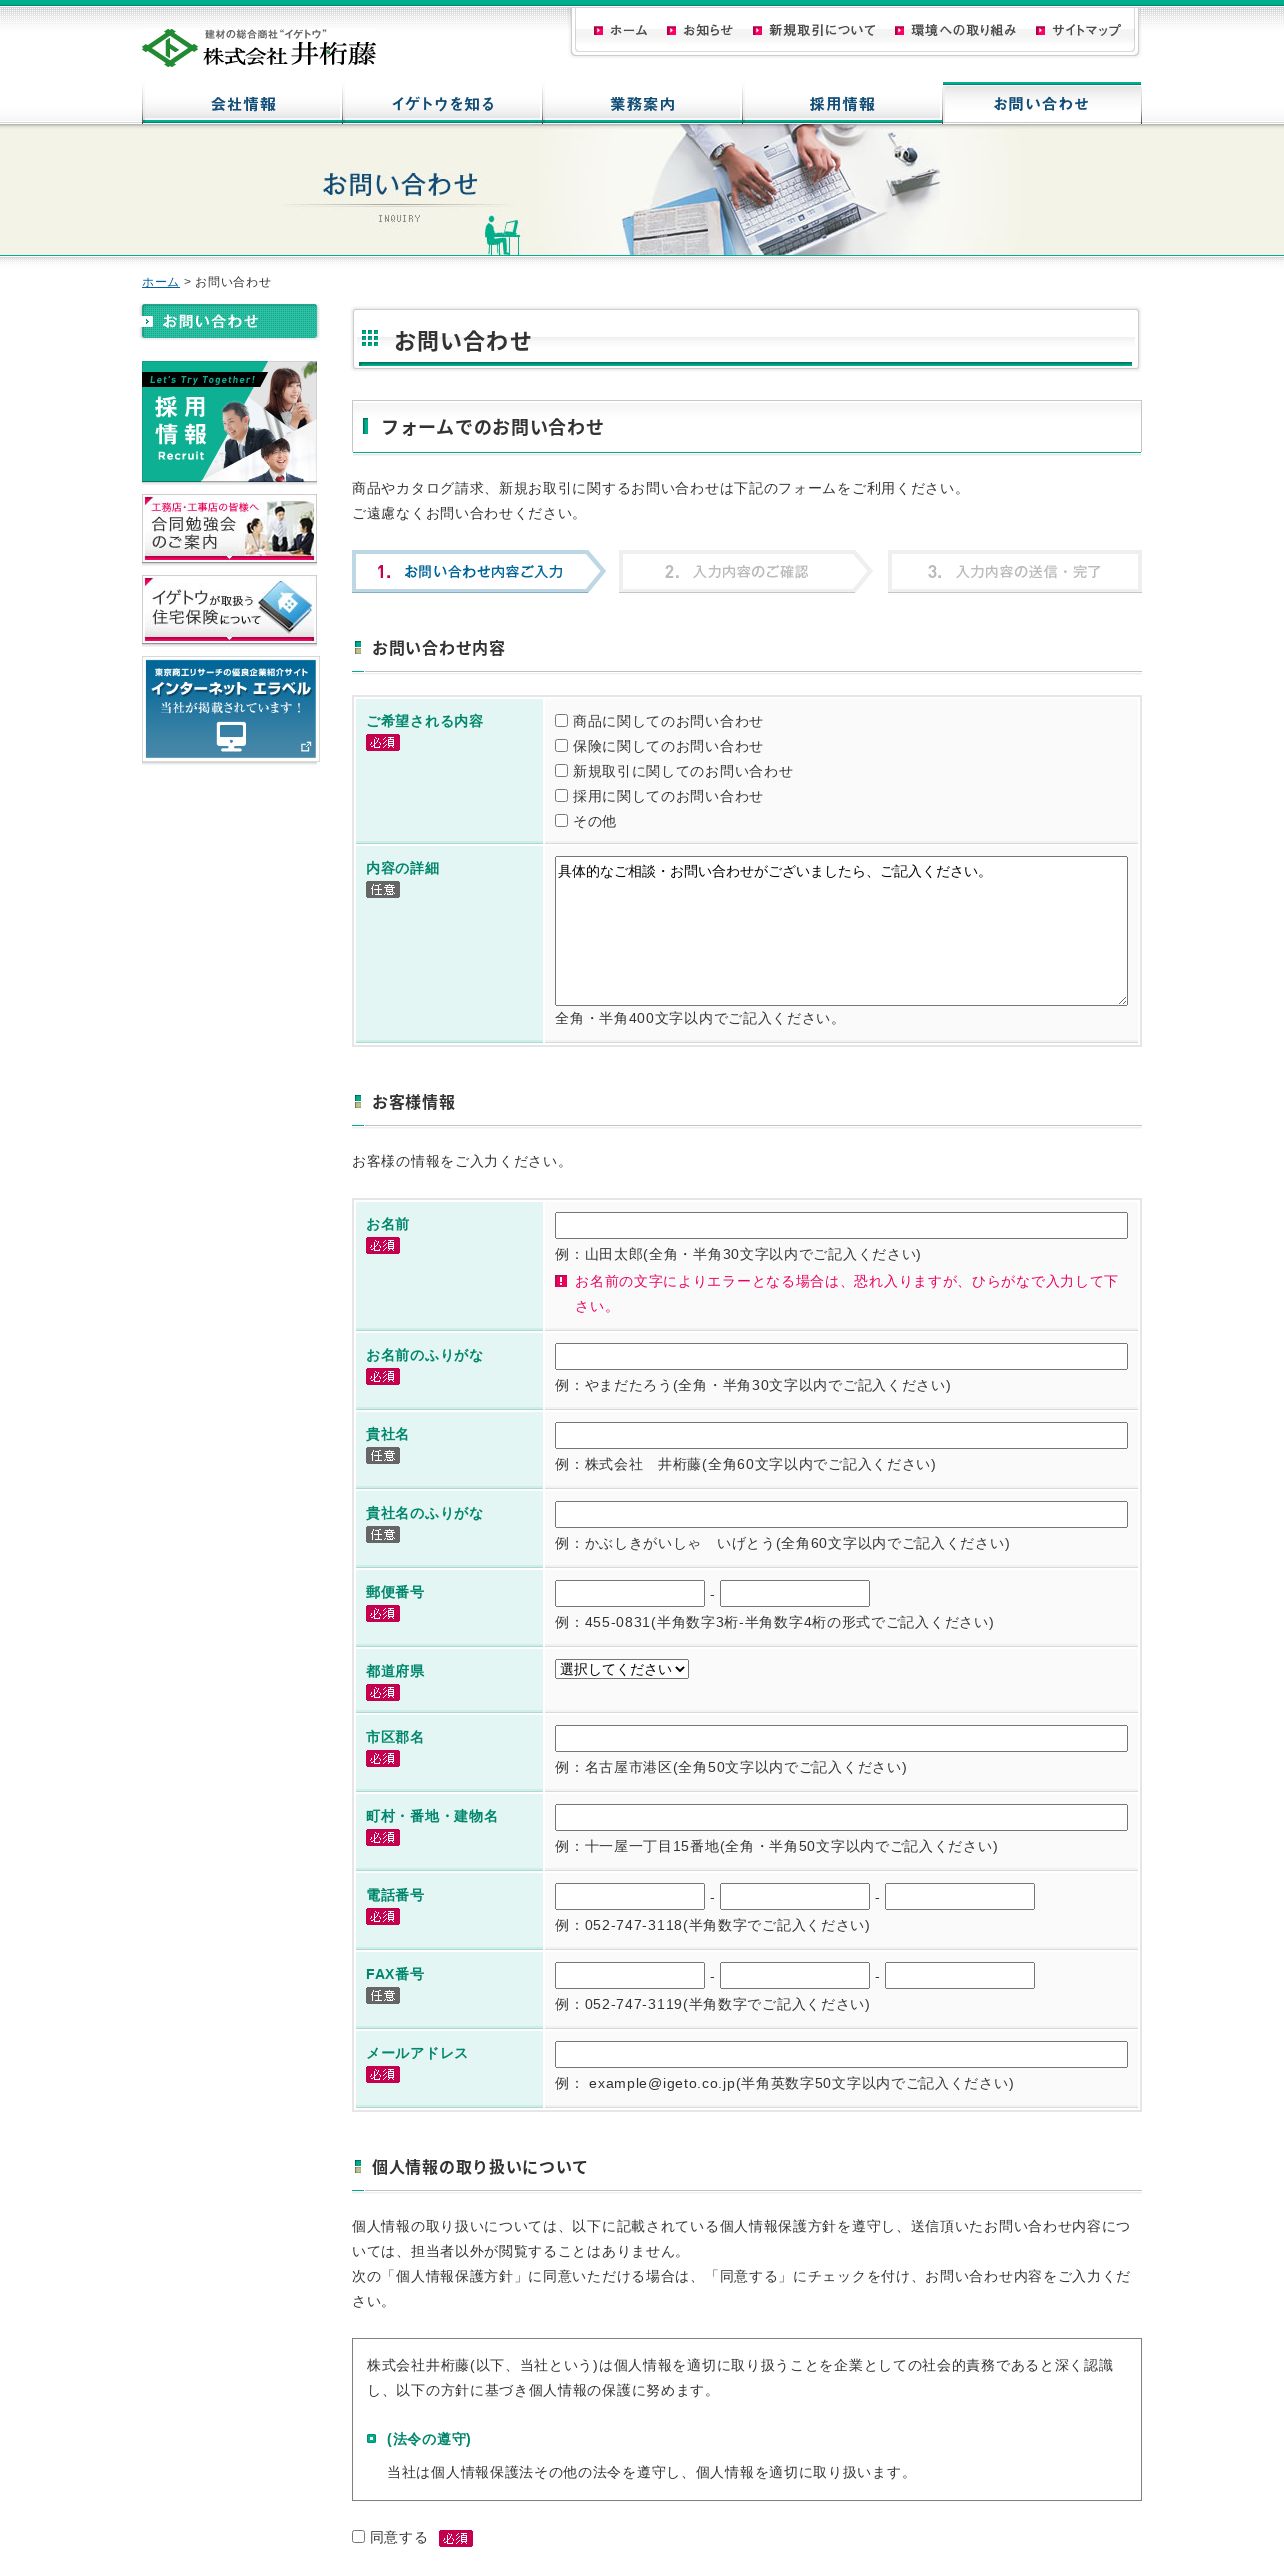The height and width of the screenshot is (2568, 1284).
Task: Click the 必須 badge beside 同意する
Action: tap(456, 2538)
